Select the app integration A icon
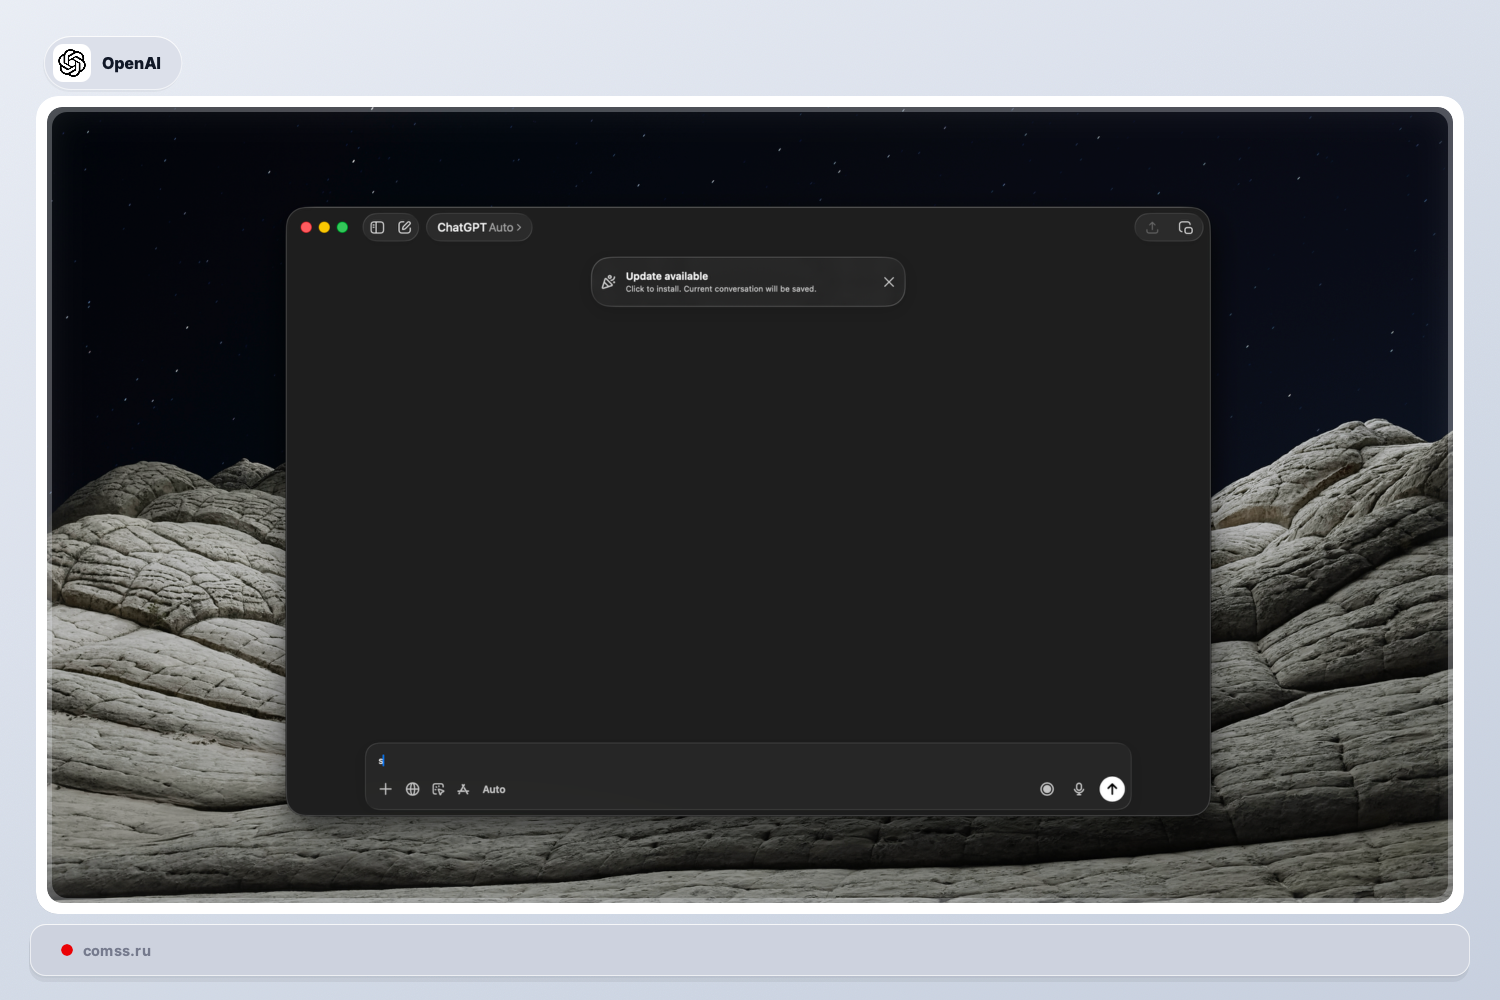1500x1000 pixels. (x=463, y=789)
